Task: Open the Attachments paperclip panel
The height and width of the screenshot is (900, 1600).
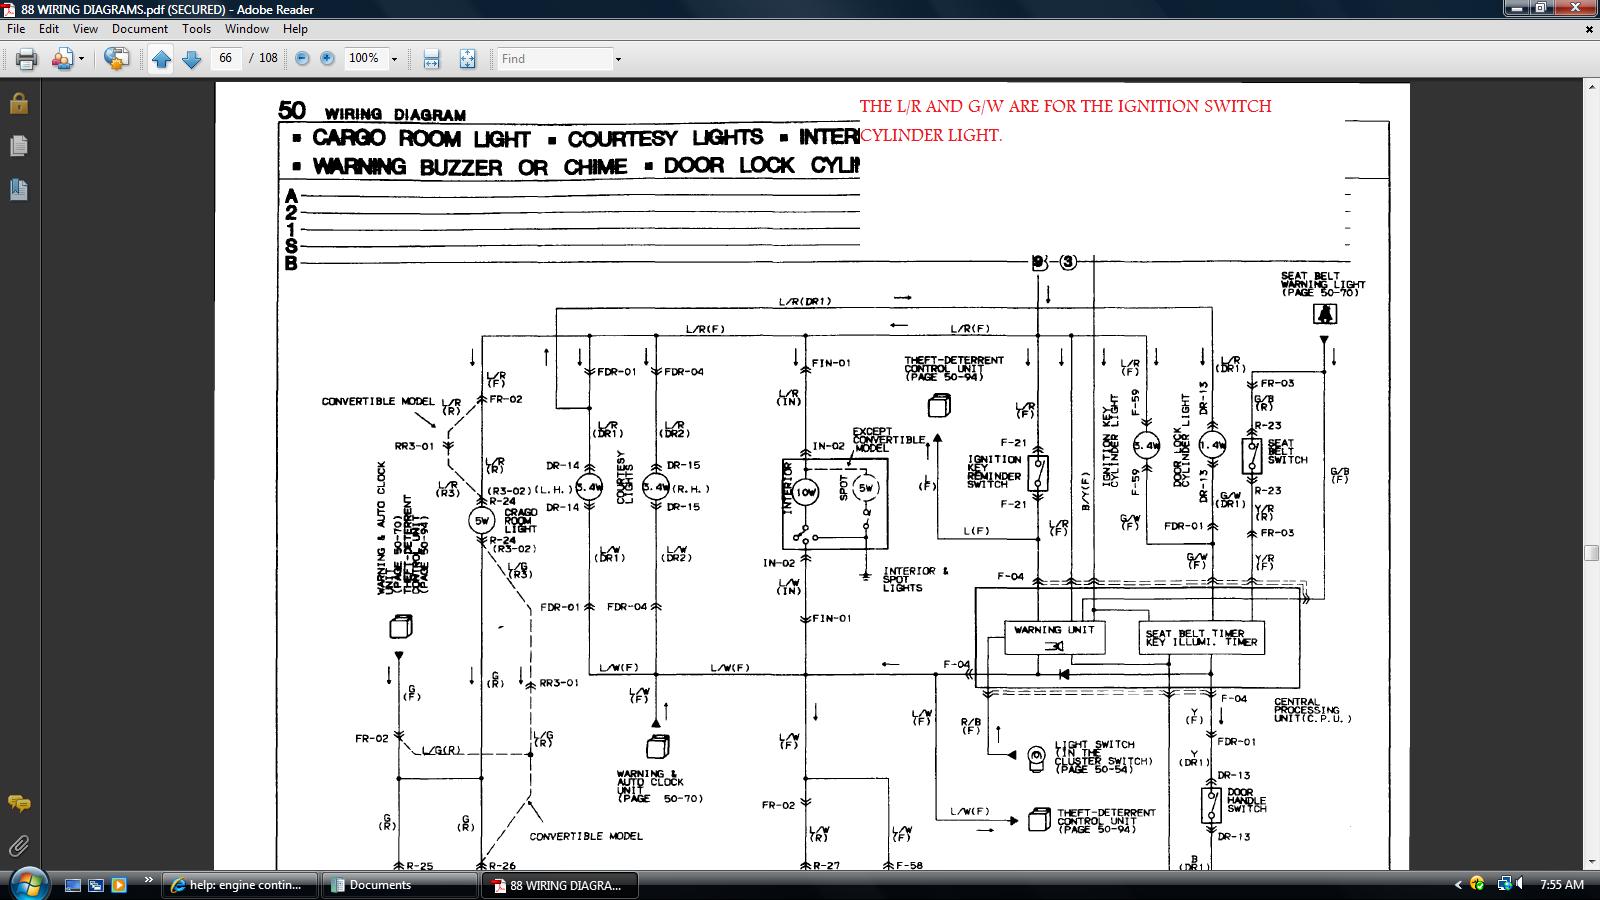Action: coord(18,846)
